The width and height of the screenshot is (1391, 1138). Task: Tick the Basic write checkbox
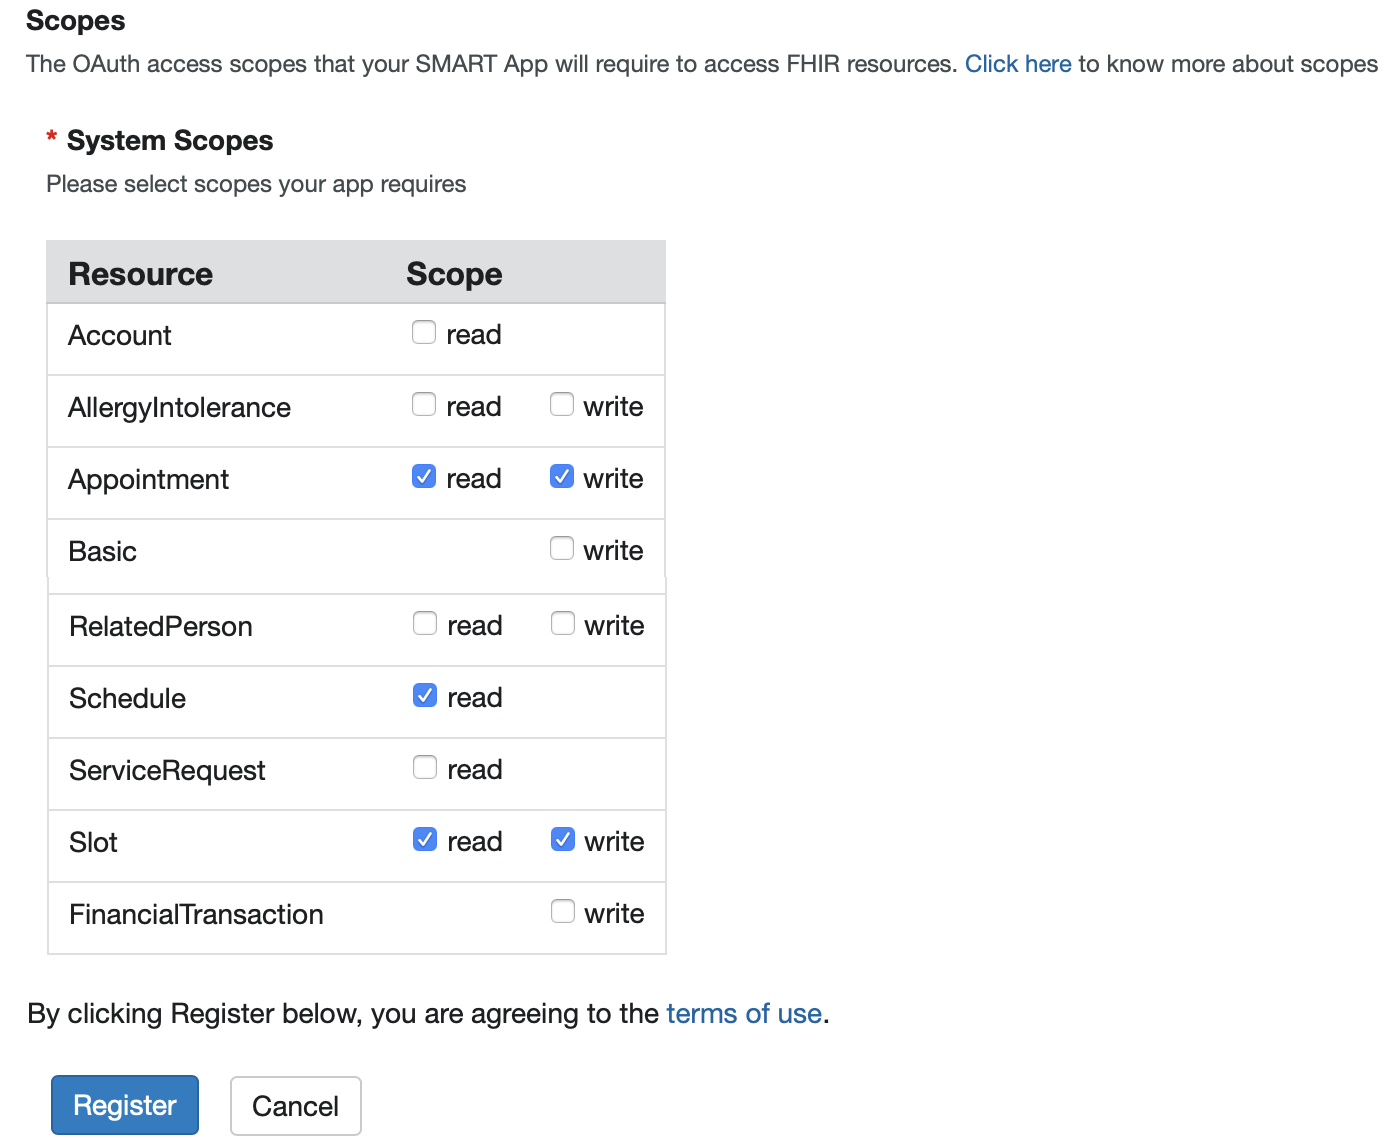(x=562, y=549)
